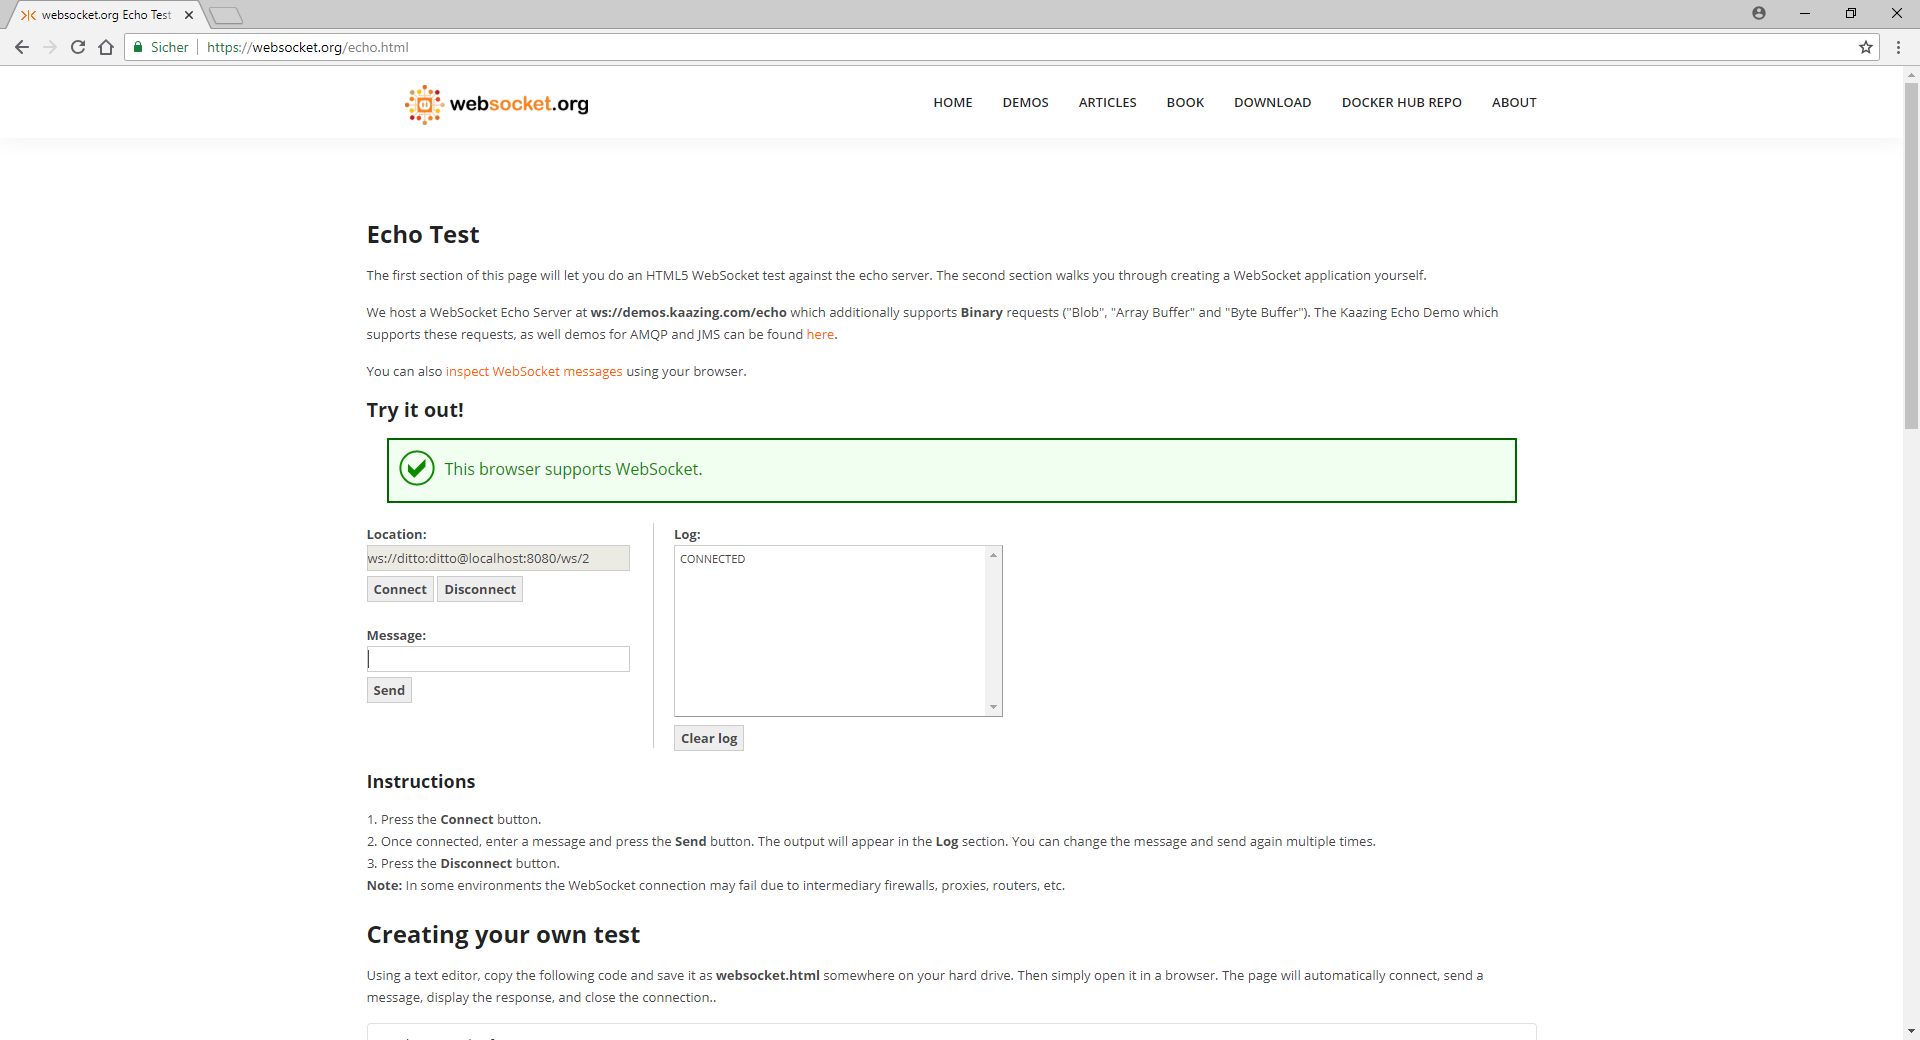Click the Location URL input field
This screenshot has height=1040, width=1920.
[498, 558]
